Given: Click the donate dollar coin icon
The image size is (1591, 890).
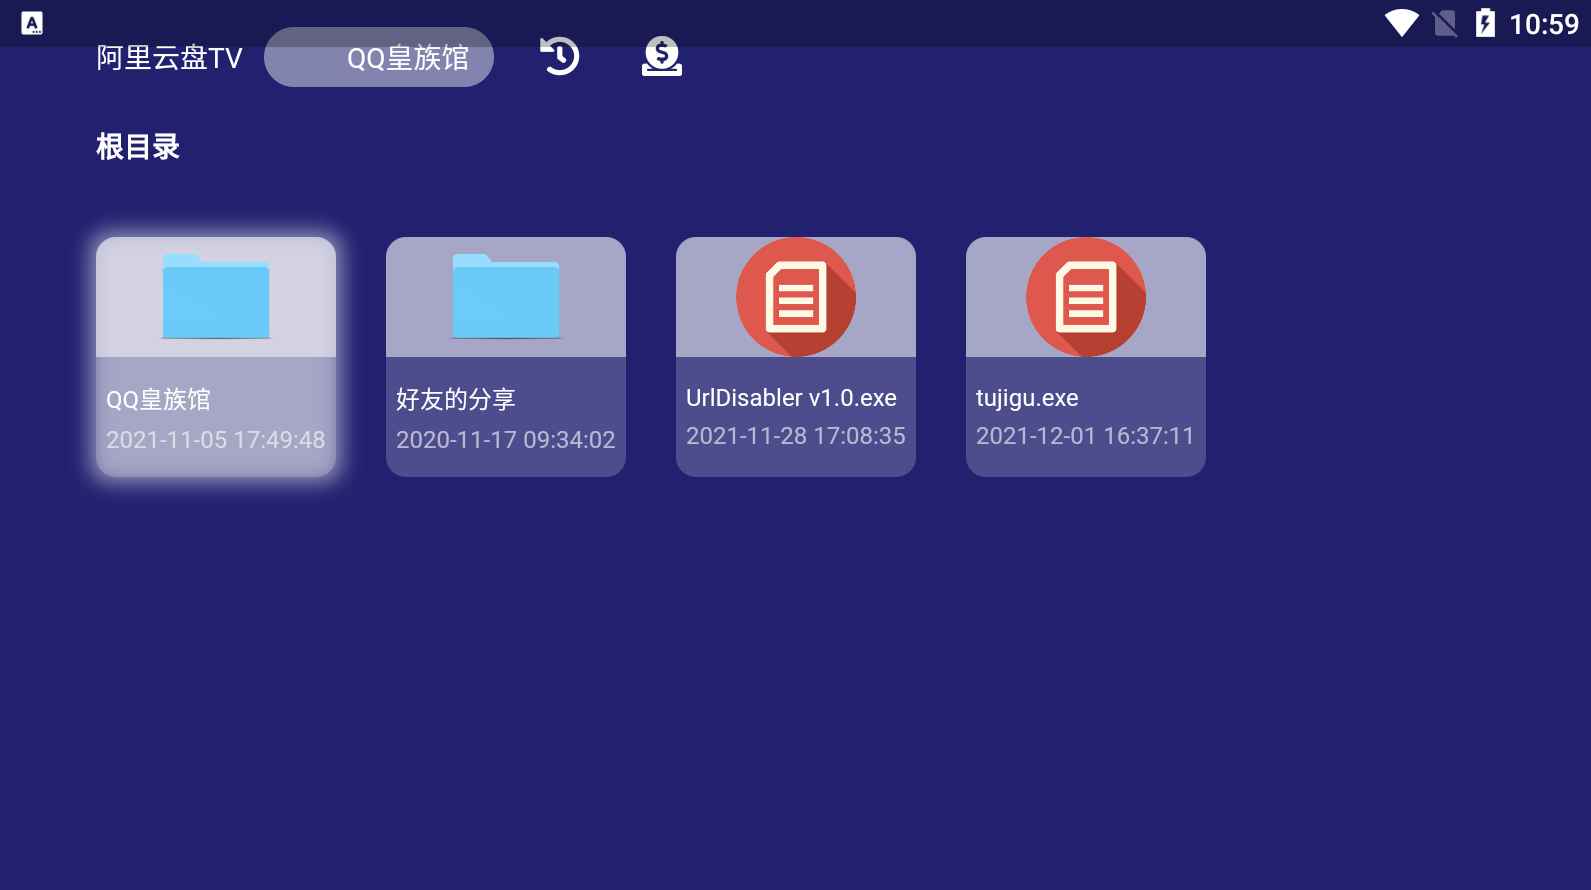Looking at the screenshot, I should pyautogui.click(x=661, y=56).
